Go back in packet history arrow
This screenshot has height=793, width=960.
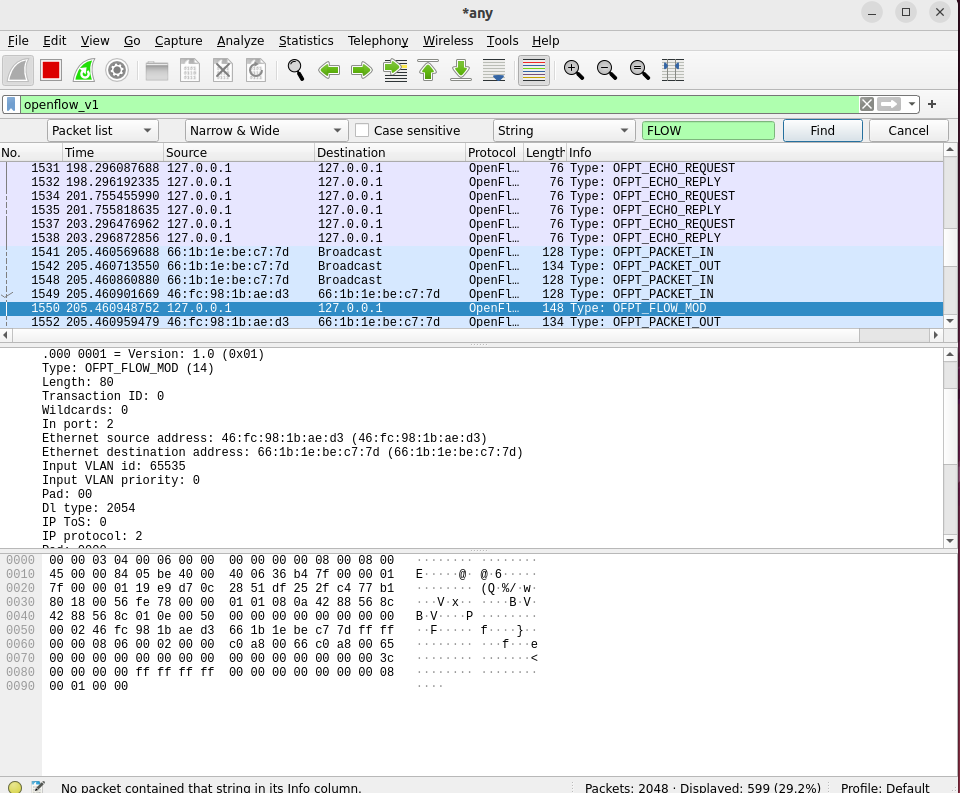329,70
